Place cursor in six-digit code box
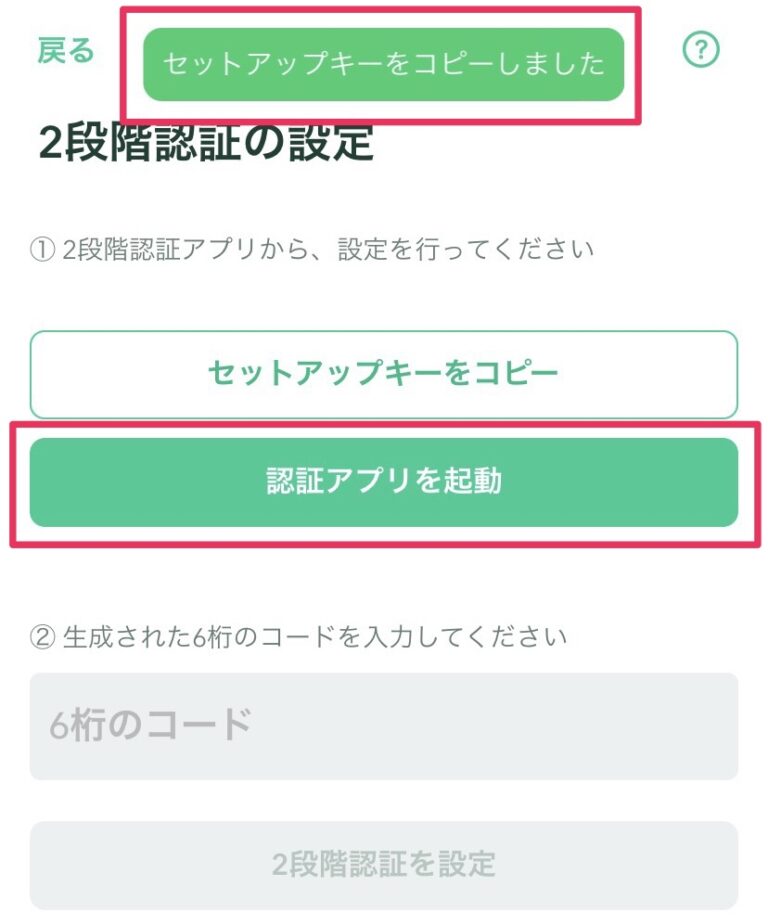768x924 pixels. click(x=384, y=726)
